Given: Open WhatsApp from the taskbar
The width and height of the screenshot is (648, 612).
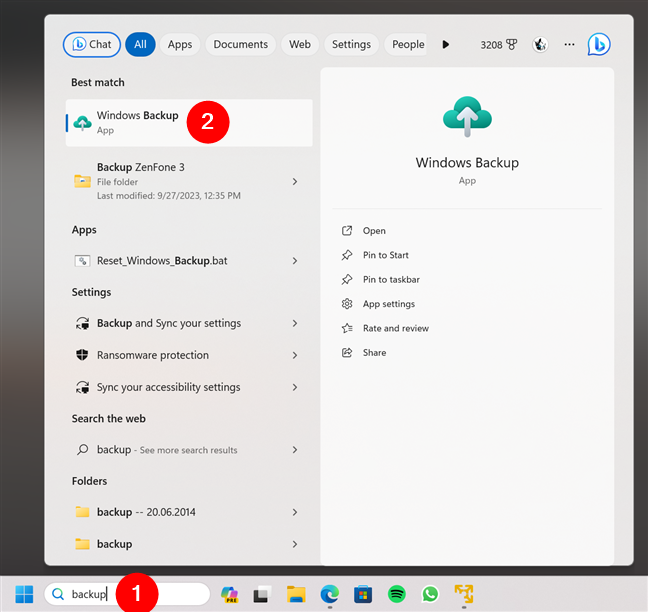Looking at the screenshot, I should 430,594.
